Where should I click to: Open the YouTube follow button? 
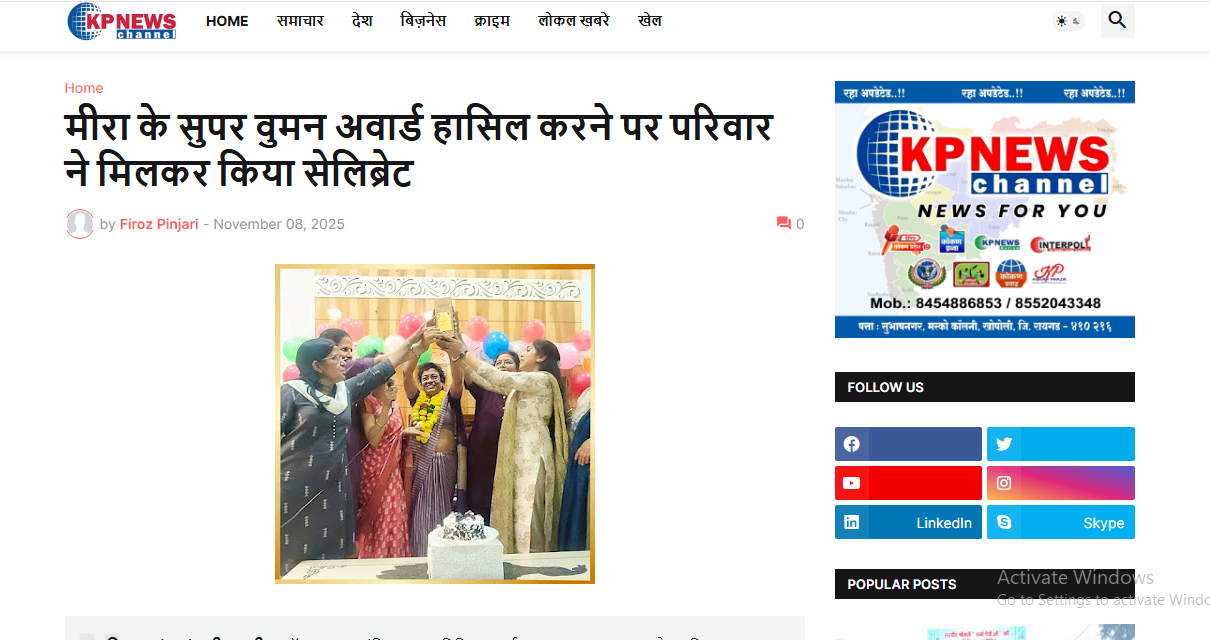(908, 483)
